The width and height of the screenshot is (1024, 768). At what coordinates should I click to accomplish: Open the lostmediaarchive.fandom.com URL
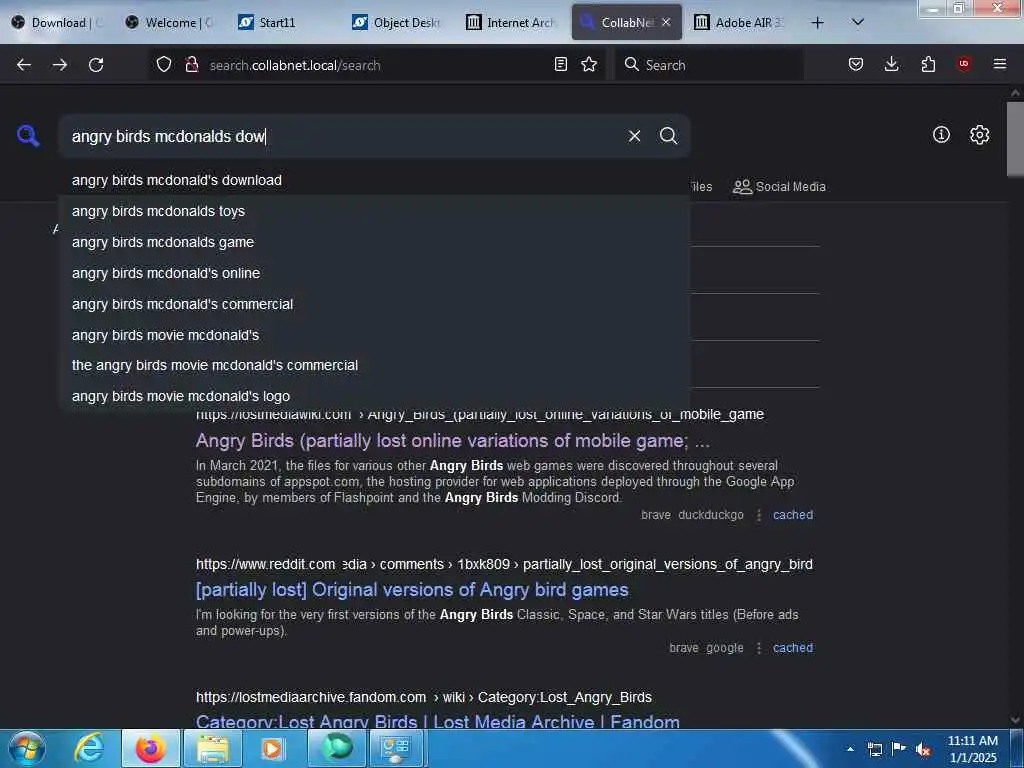424,697
